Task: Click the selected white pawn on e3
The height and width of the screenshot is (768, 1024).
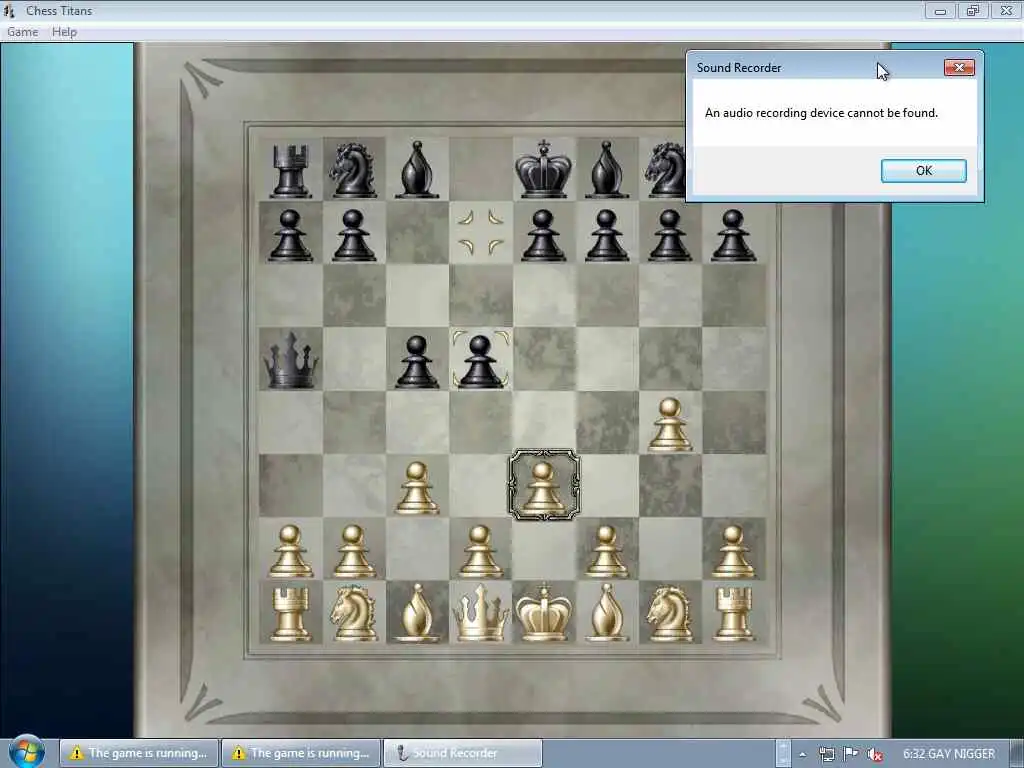Action: (x=543, y=488)
